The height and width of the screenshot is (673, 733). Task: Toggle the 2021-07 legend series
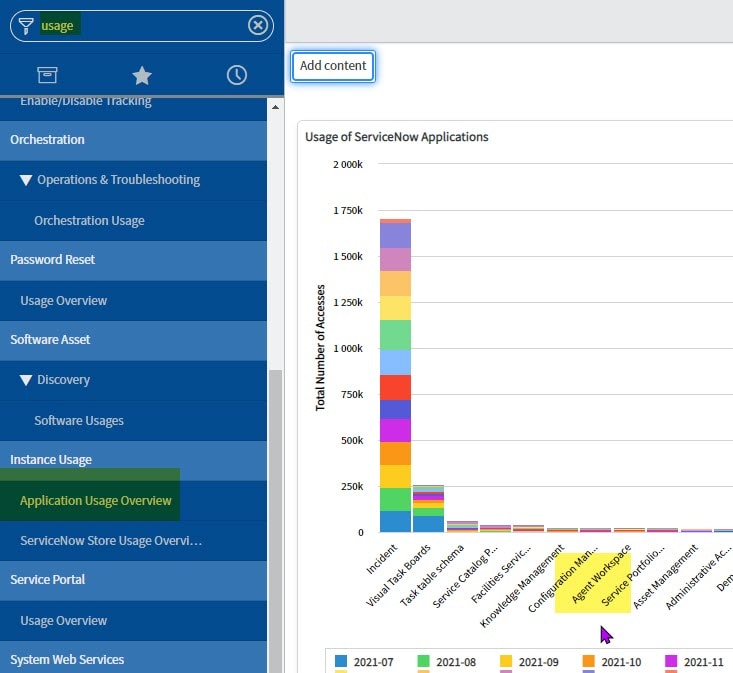click(365, 662)
